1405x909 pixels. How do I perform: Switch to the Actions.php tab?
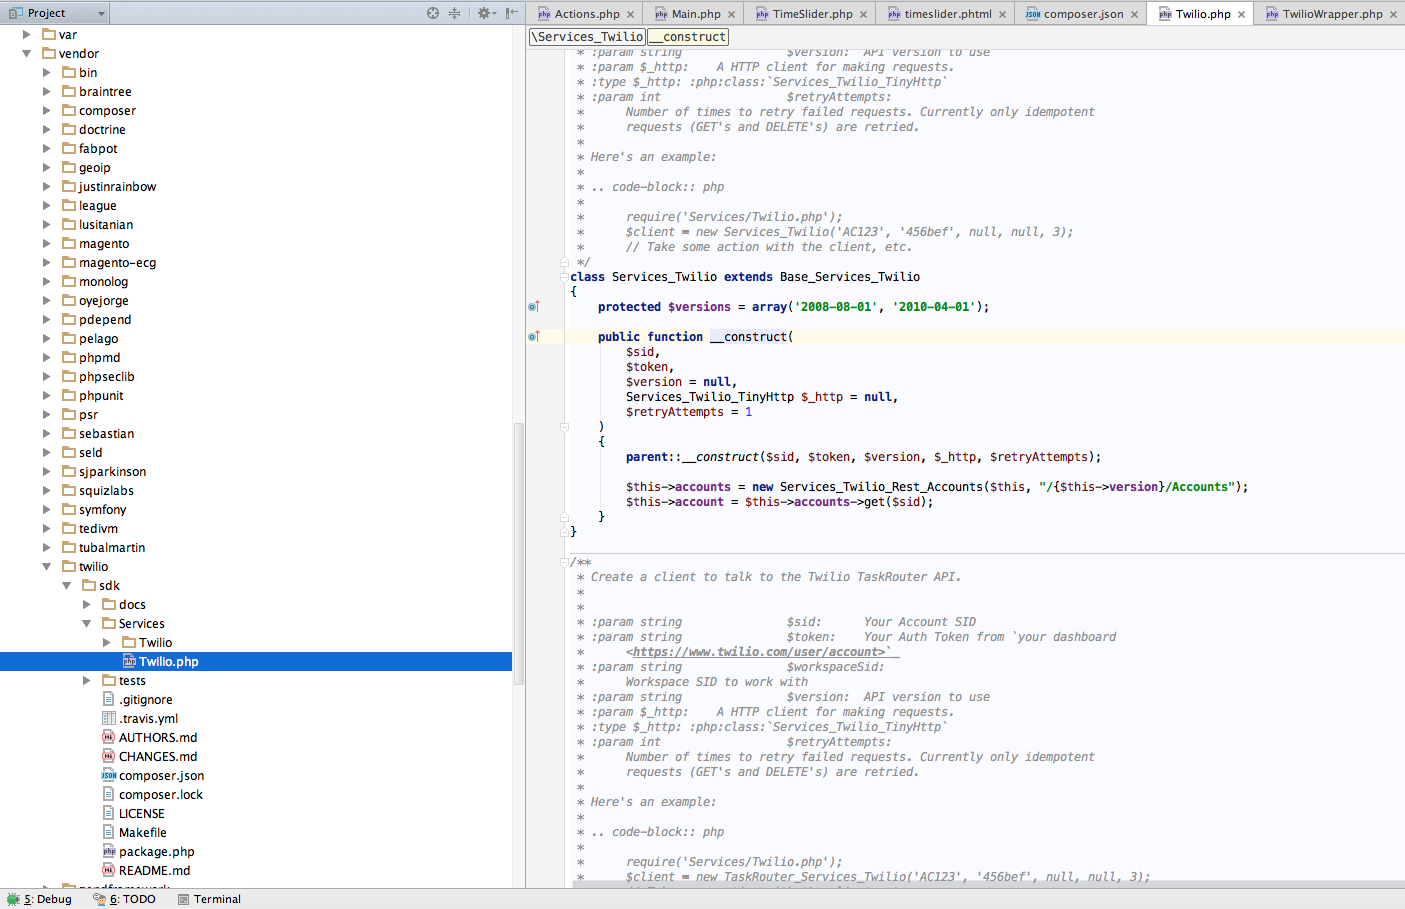[x=587, y=14]
